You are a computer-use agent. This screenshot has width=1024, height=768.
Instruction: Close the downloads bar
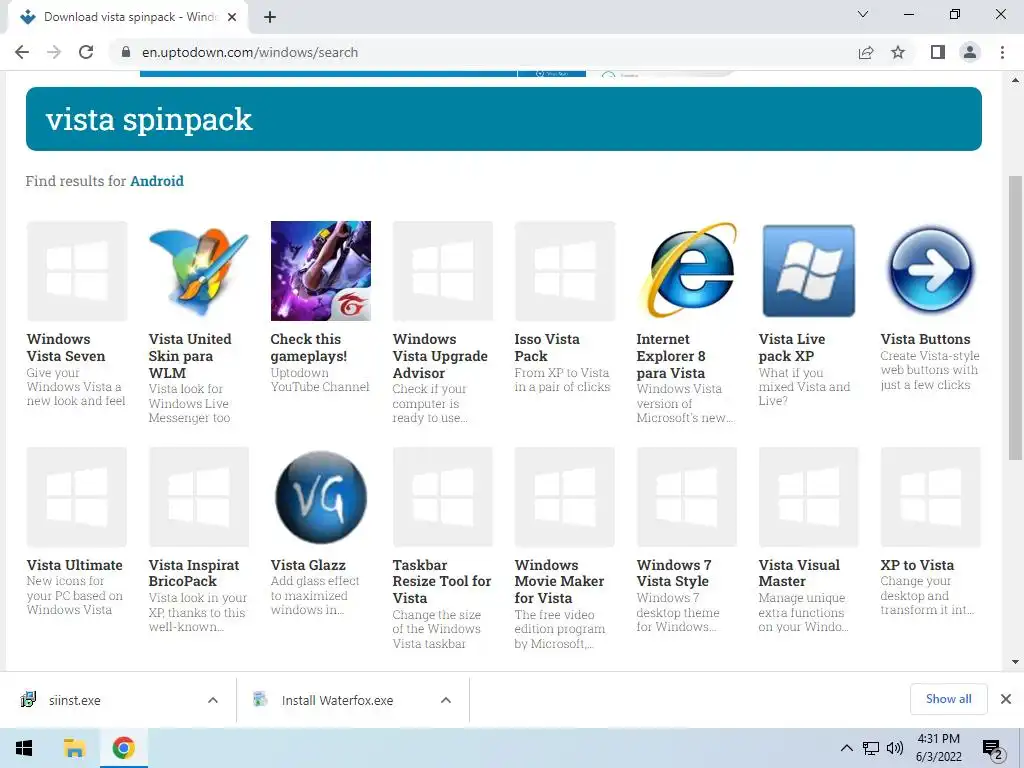click(1006, 699)
